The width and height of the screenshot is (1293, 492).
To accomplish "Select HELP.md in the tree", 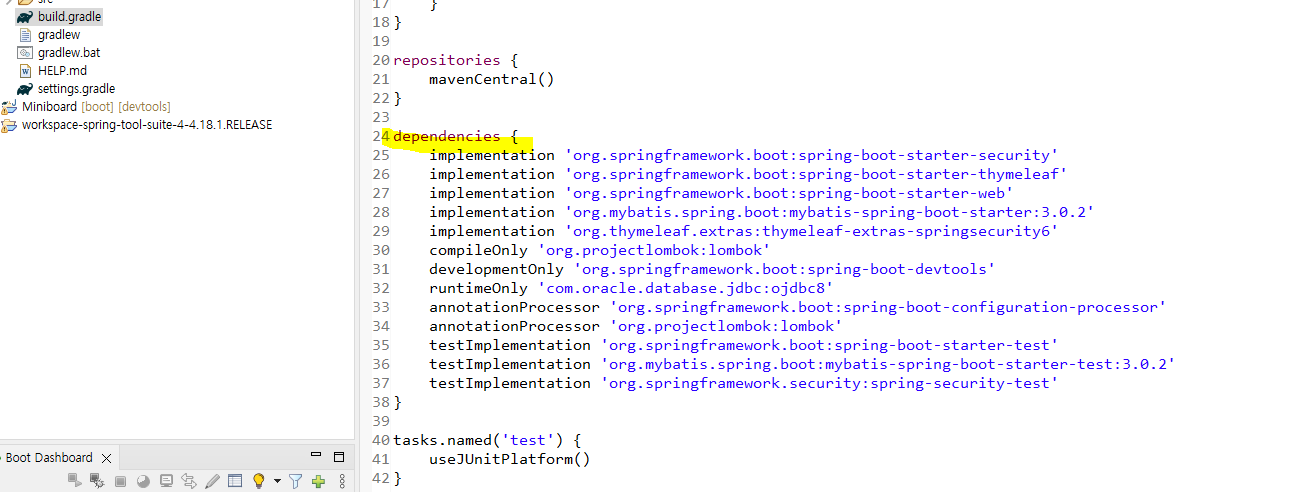I will click(x=62, y=71).
